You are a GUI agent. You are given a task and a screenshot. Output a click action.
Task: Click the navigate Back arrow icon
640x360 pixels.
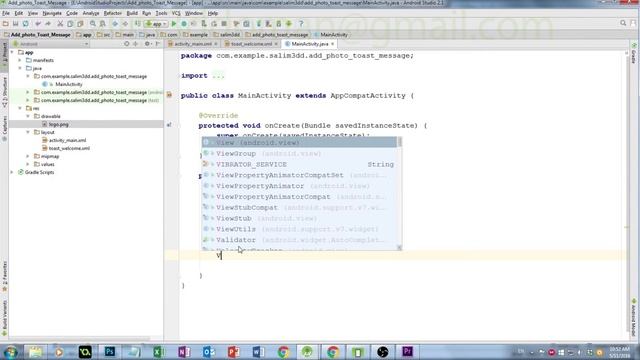point(115,24)
